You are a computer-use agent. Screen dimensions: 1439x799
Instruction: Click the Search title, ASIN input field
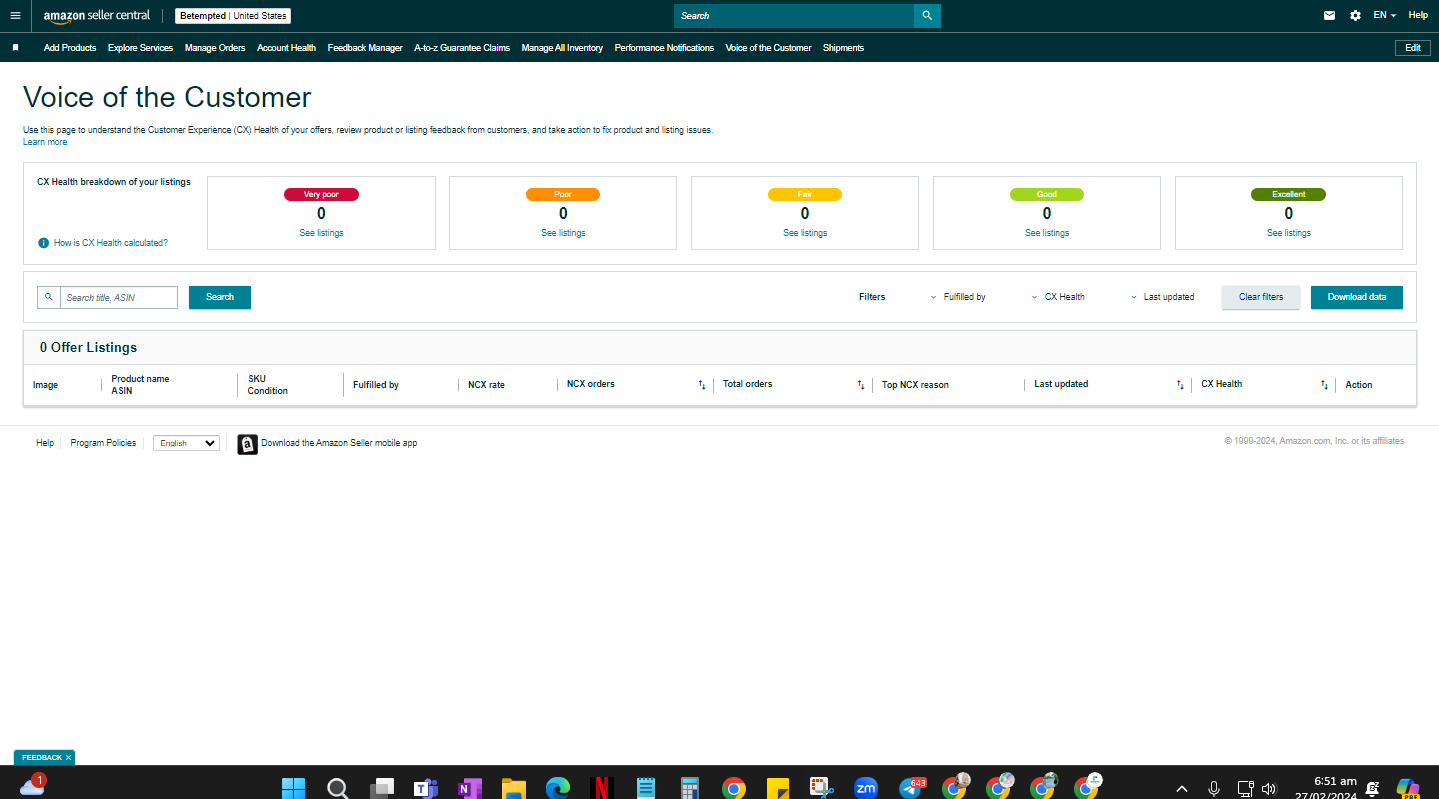click(x=119, y=297)
